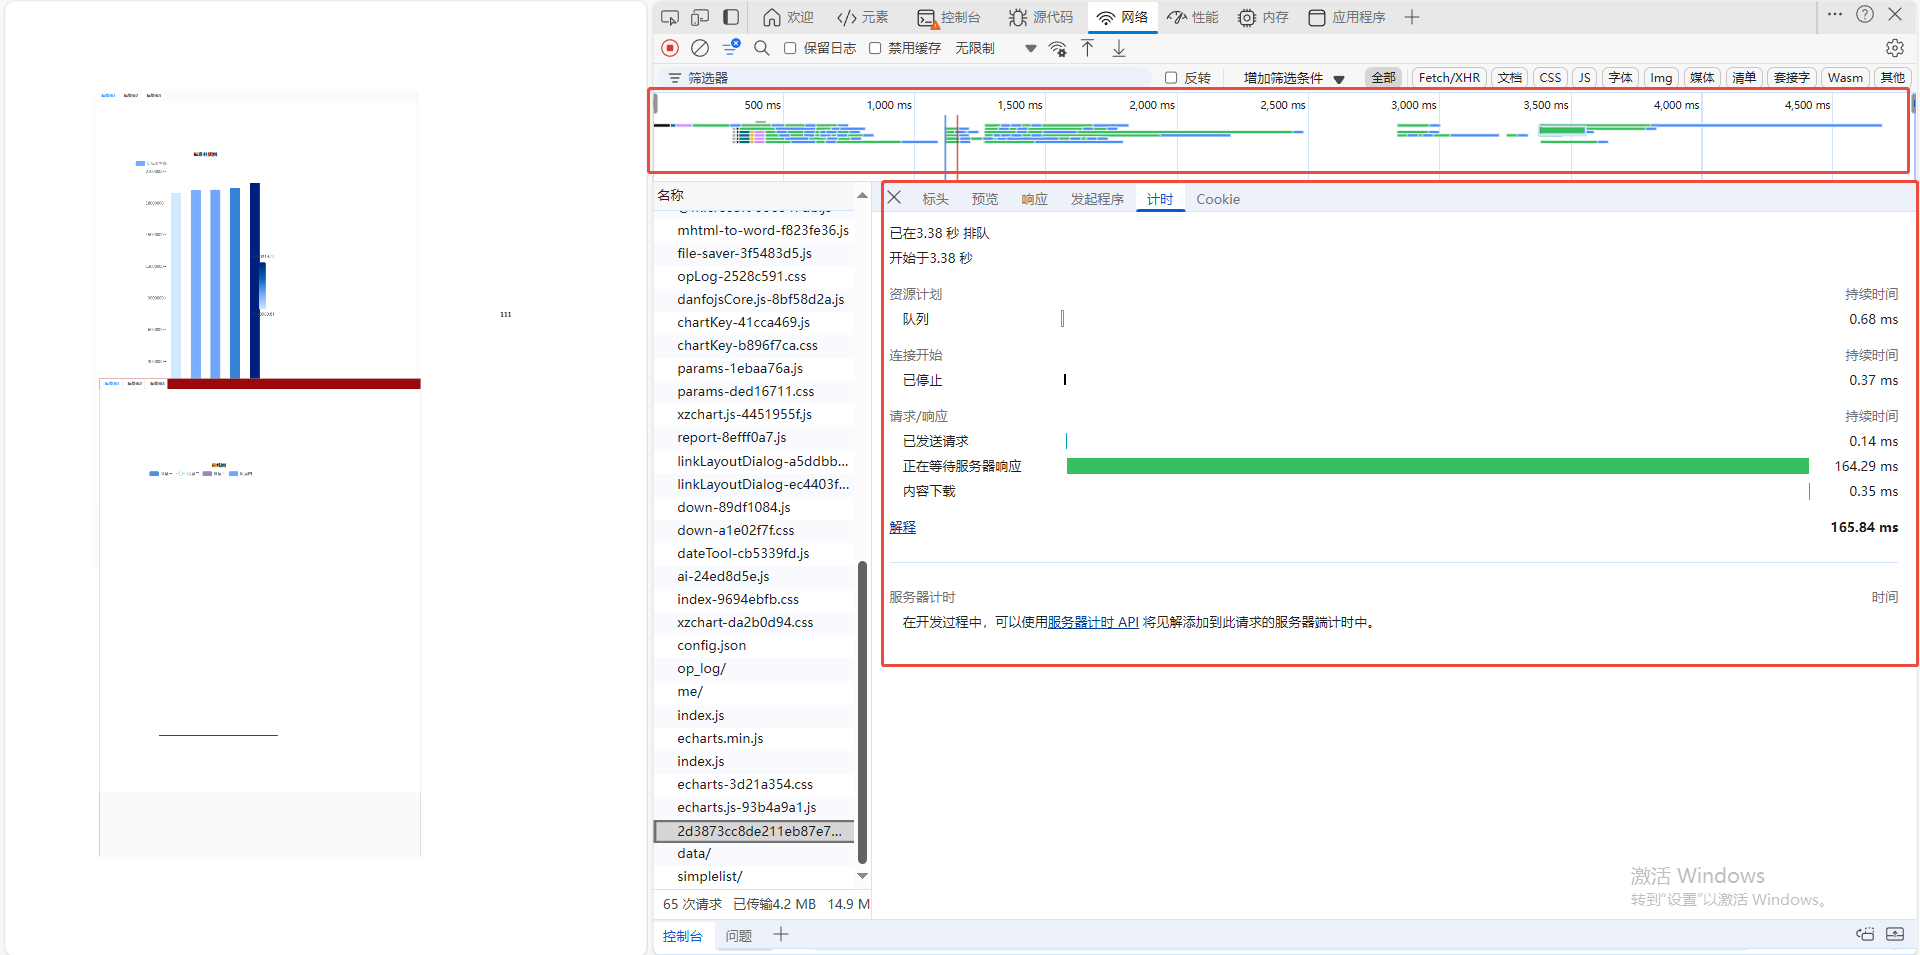Open network settings gear icon
Viewport: 1920px width, 955px height.
(1894, 48)
